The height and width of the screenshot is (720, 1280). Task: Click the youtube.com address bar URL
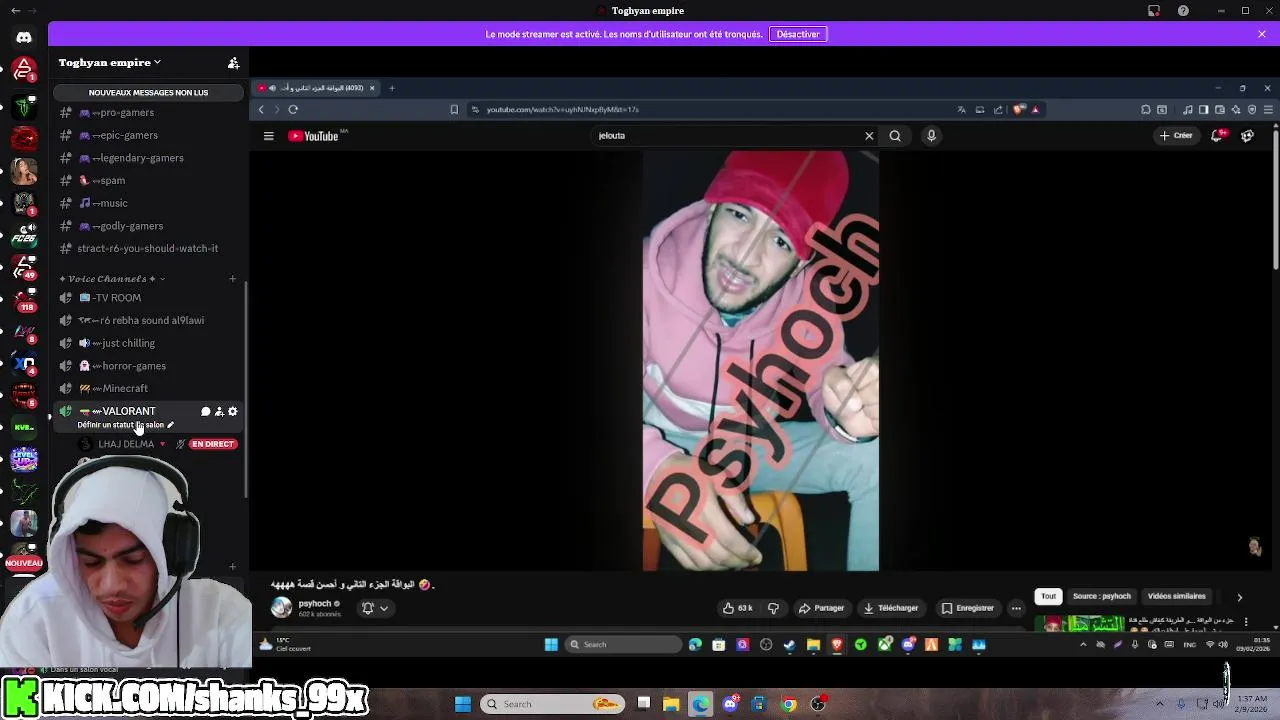point(562,109)
